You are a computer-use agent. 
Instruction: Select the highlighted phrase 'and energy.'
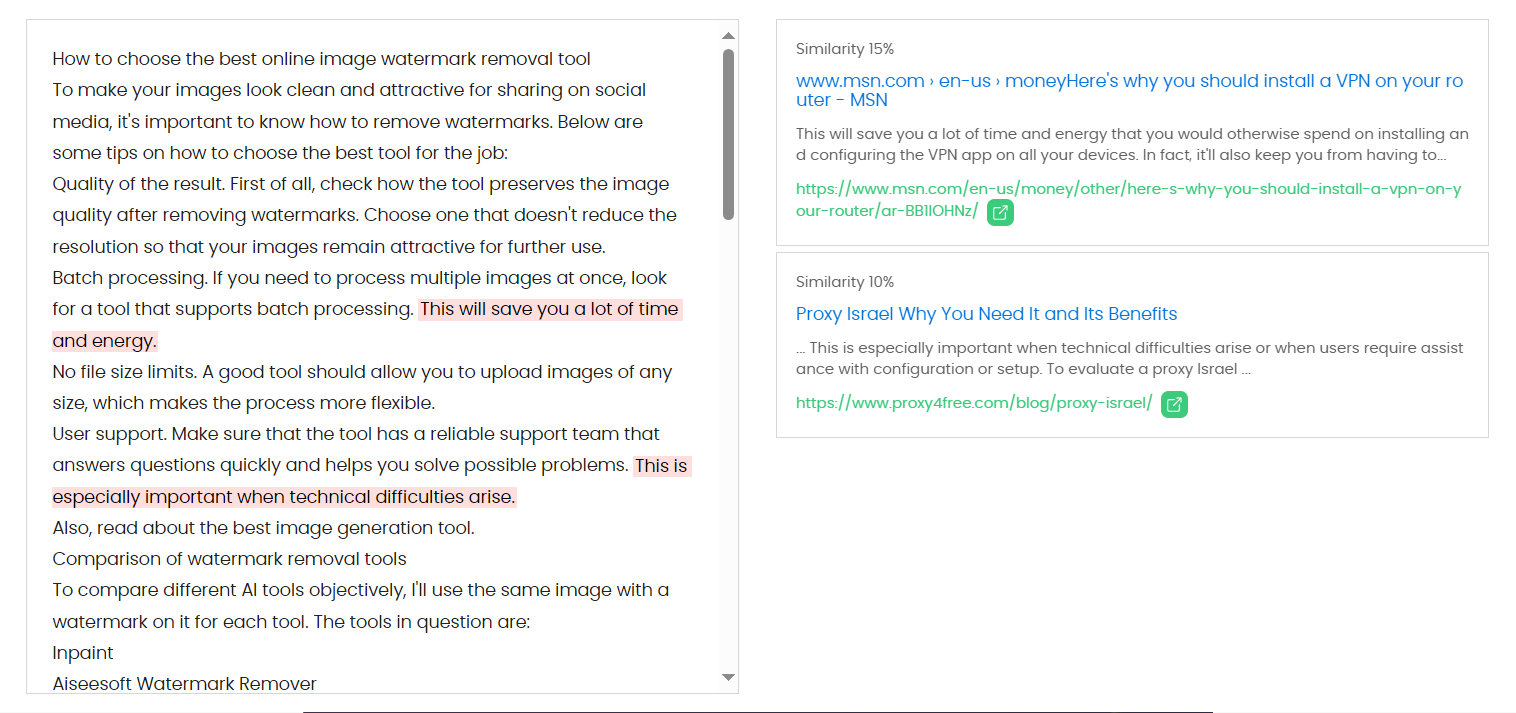[104, 341]
